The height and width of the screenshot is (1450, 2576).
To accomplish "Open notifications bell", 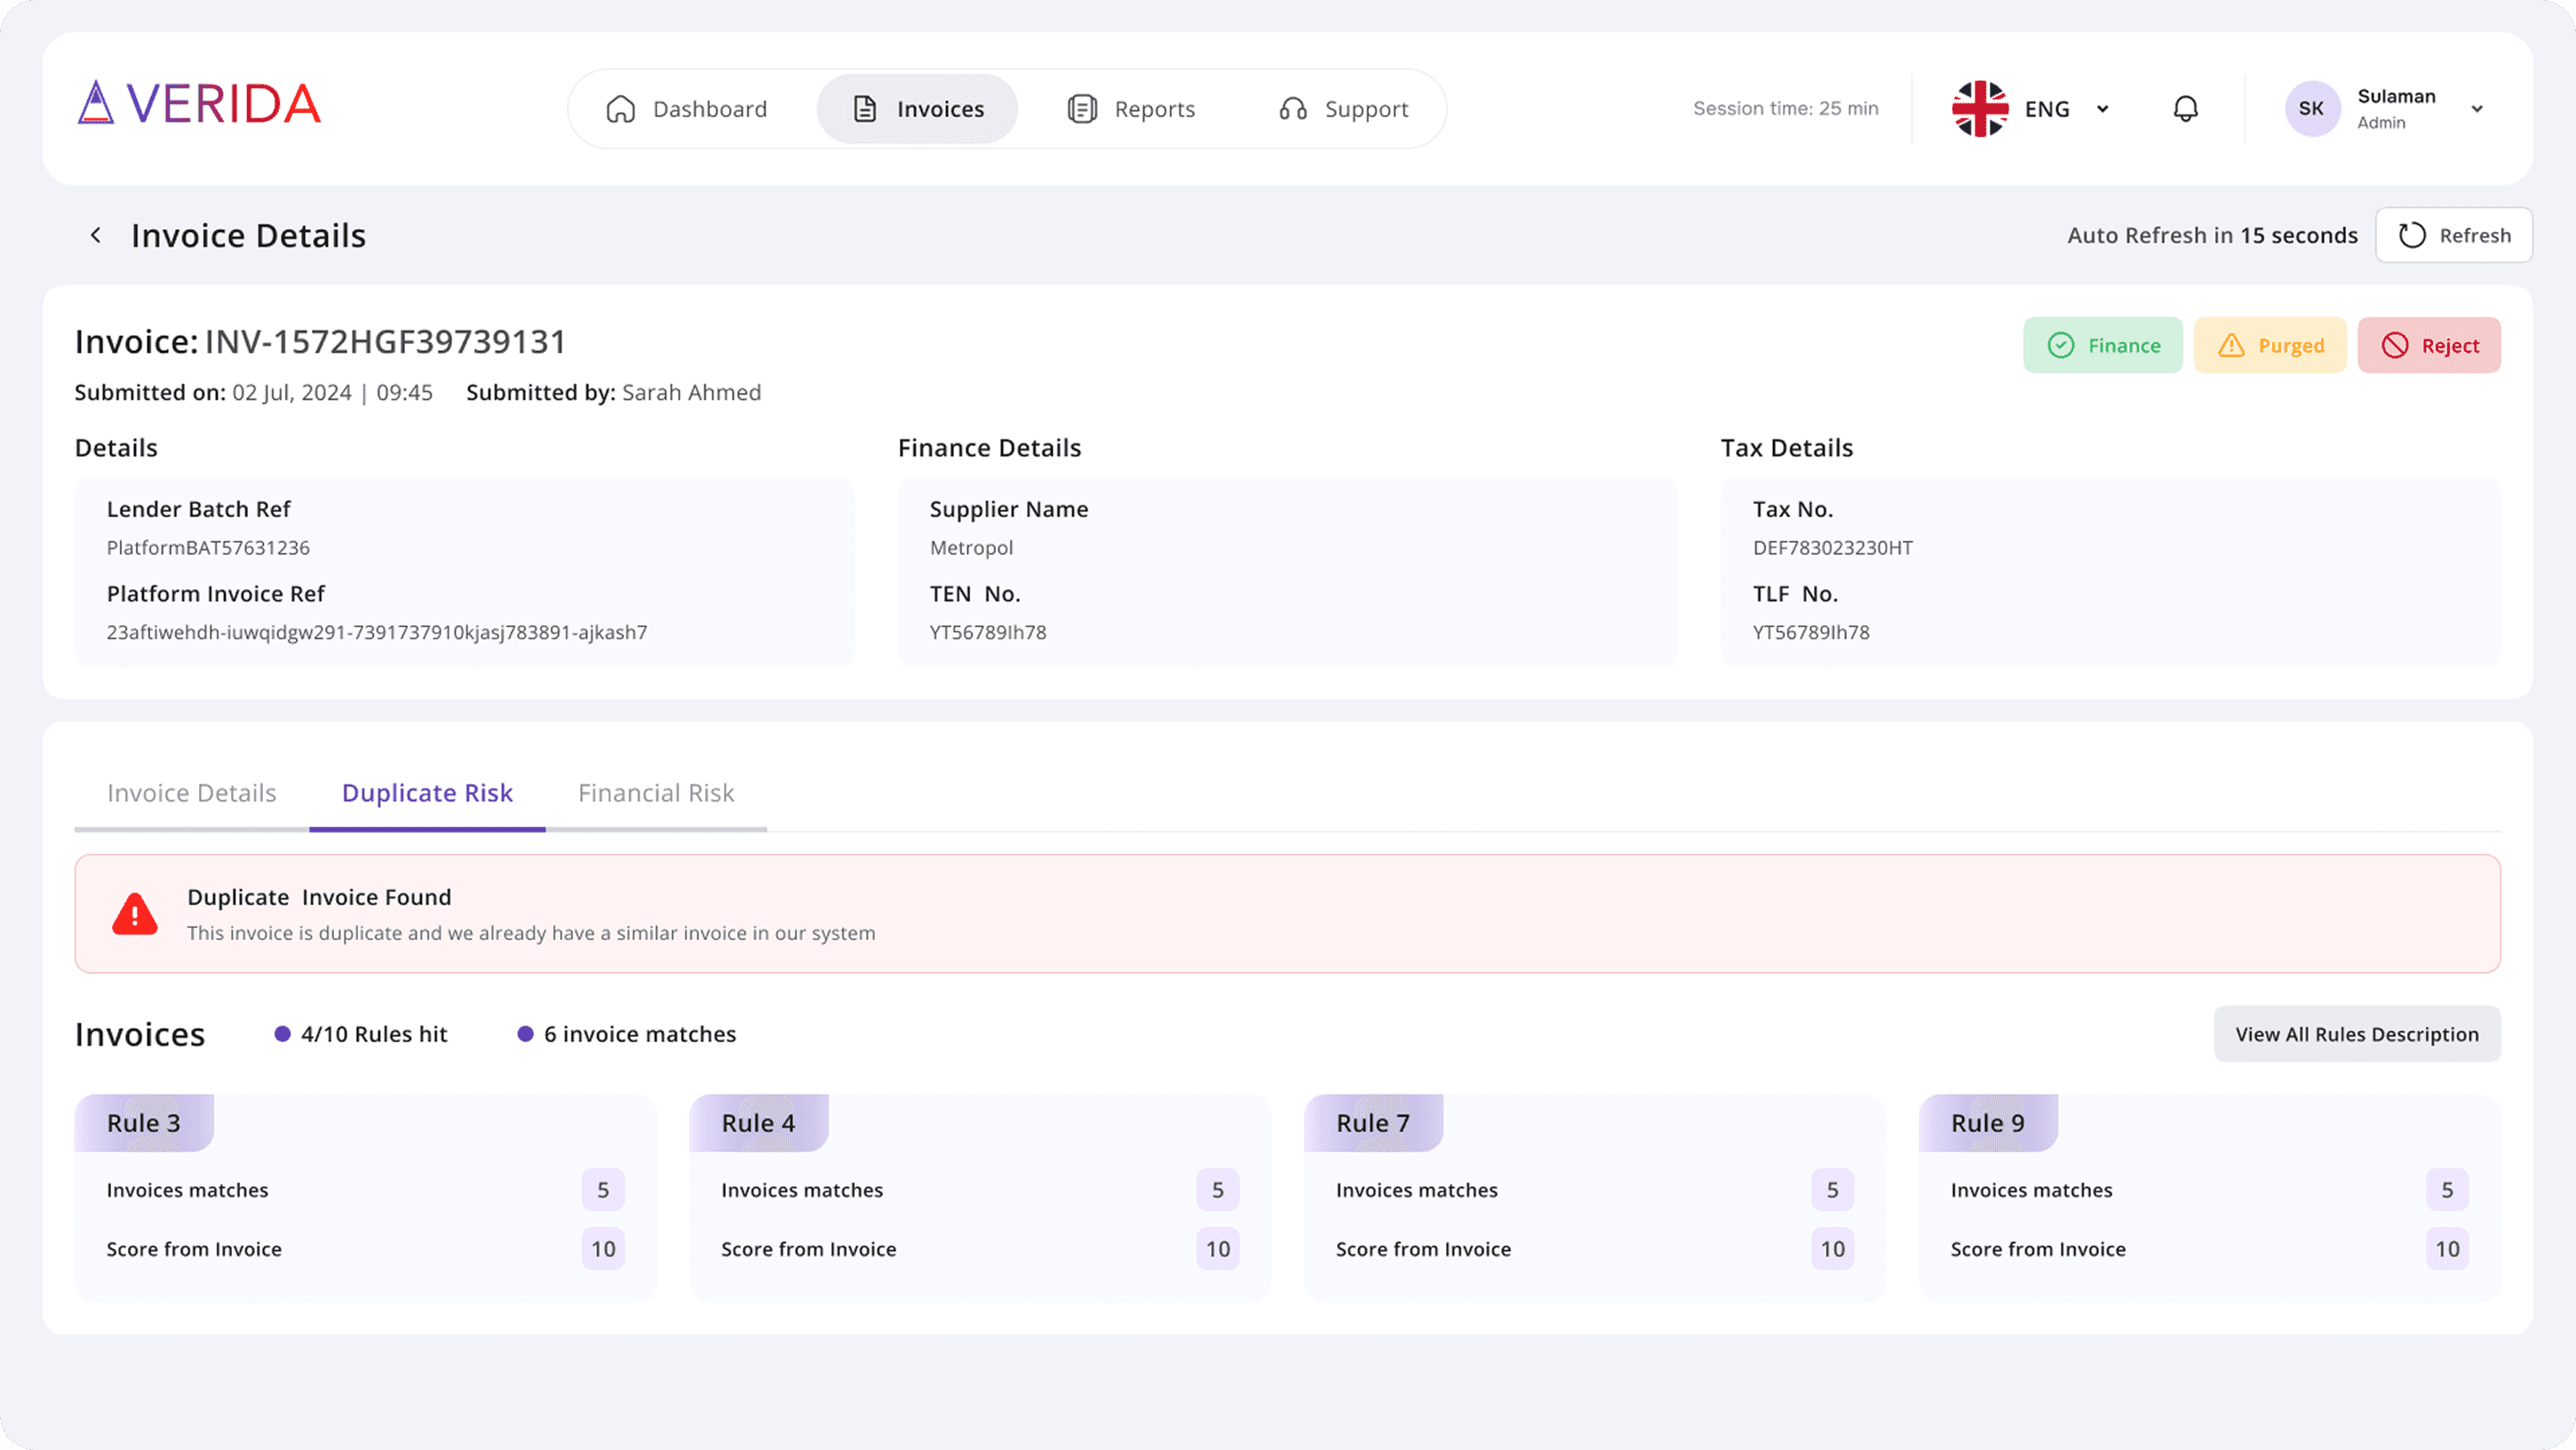I will pos(2186,109).
